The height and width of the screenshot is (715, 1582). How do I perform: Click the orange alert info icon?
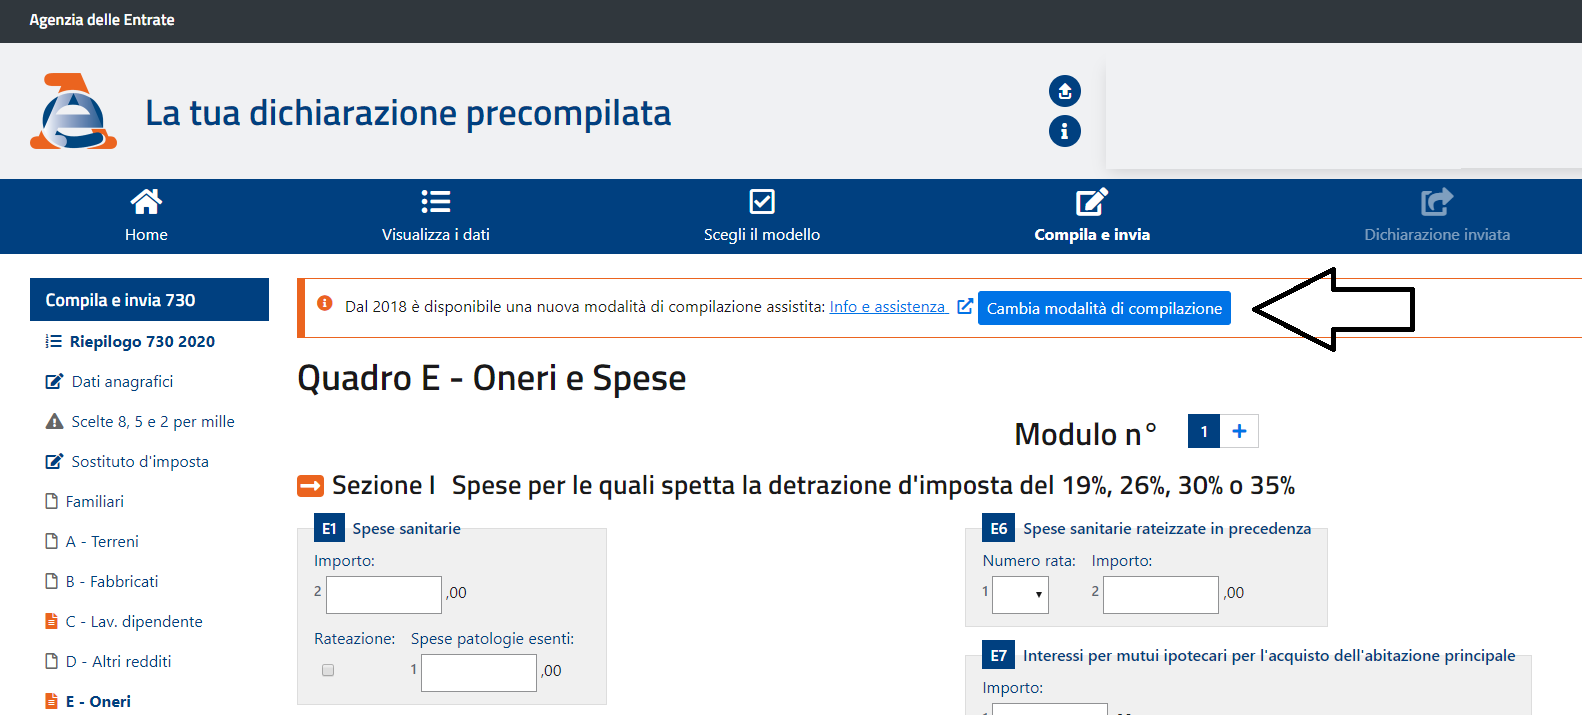point(324,303)
